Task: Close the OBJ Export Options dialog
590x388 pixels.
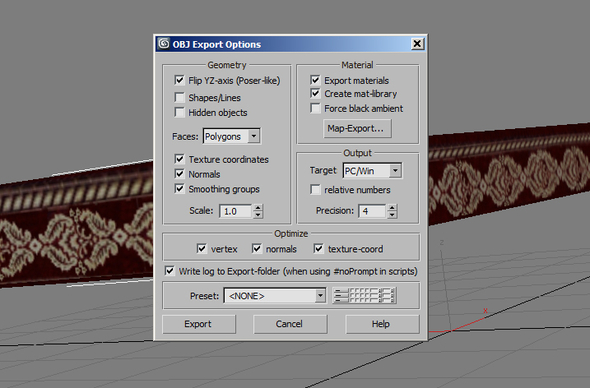Action: pos(417,44)
